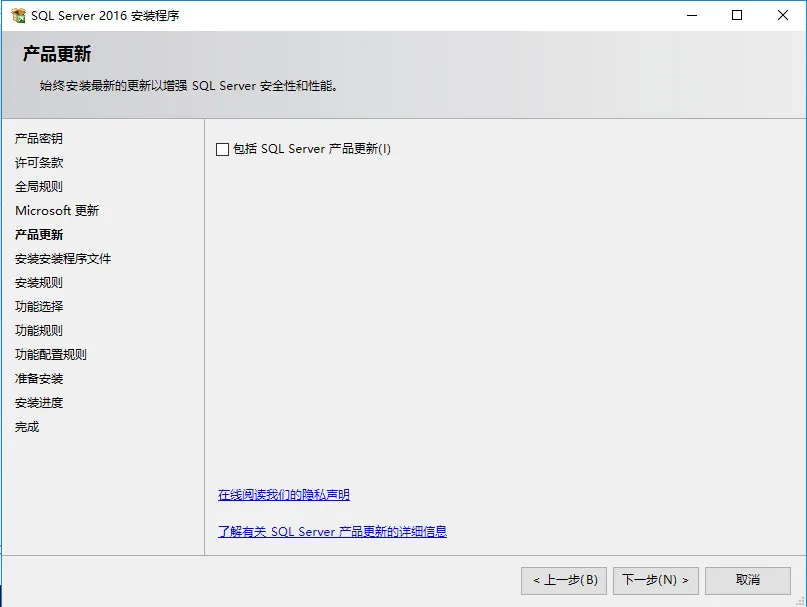The width and height of the screenshot is (807, 607).
Task: Go back with 上一步(B) button
Action: coord(564,581)
